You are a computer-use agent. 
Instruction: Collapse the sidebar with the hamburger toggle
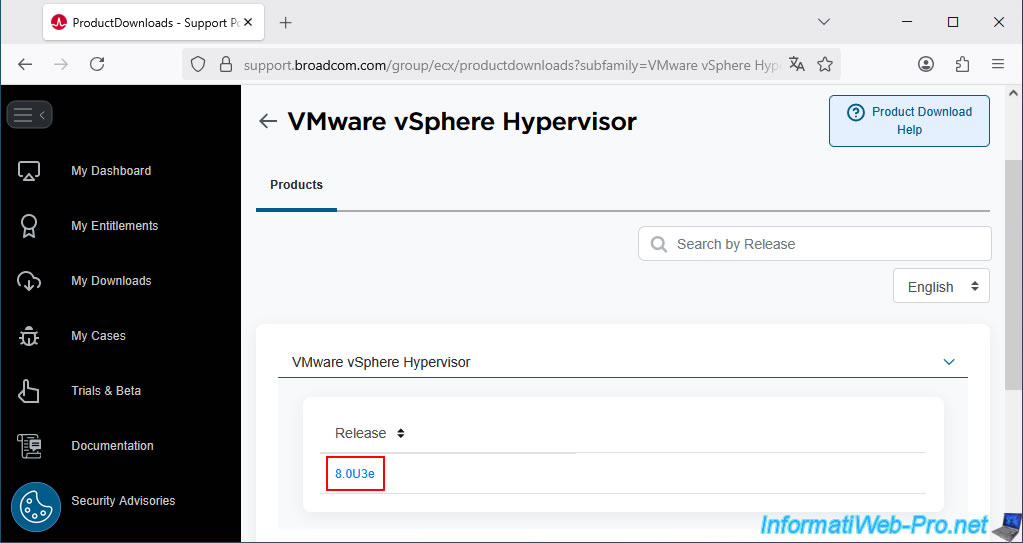[x=29, y=115]
